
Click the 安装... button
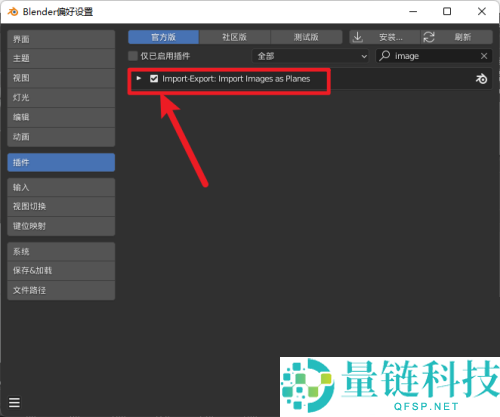pos(385,37)
